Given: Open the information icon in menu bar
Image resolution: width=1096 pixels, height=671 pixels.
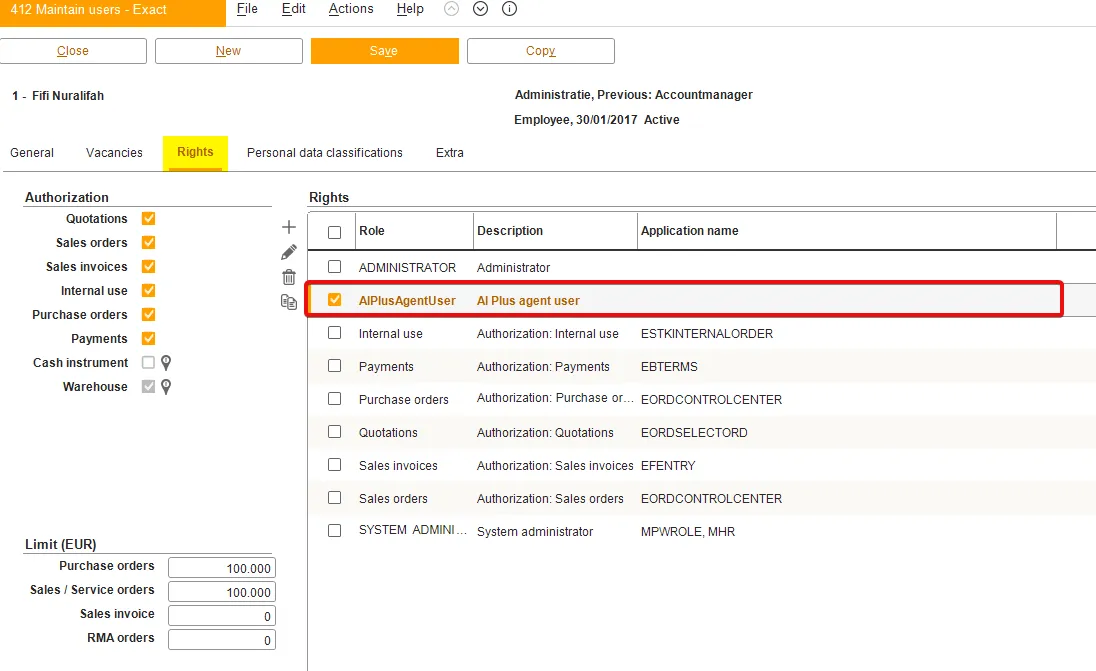Looking at the screenshot, I should (510, 9).
